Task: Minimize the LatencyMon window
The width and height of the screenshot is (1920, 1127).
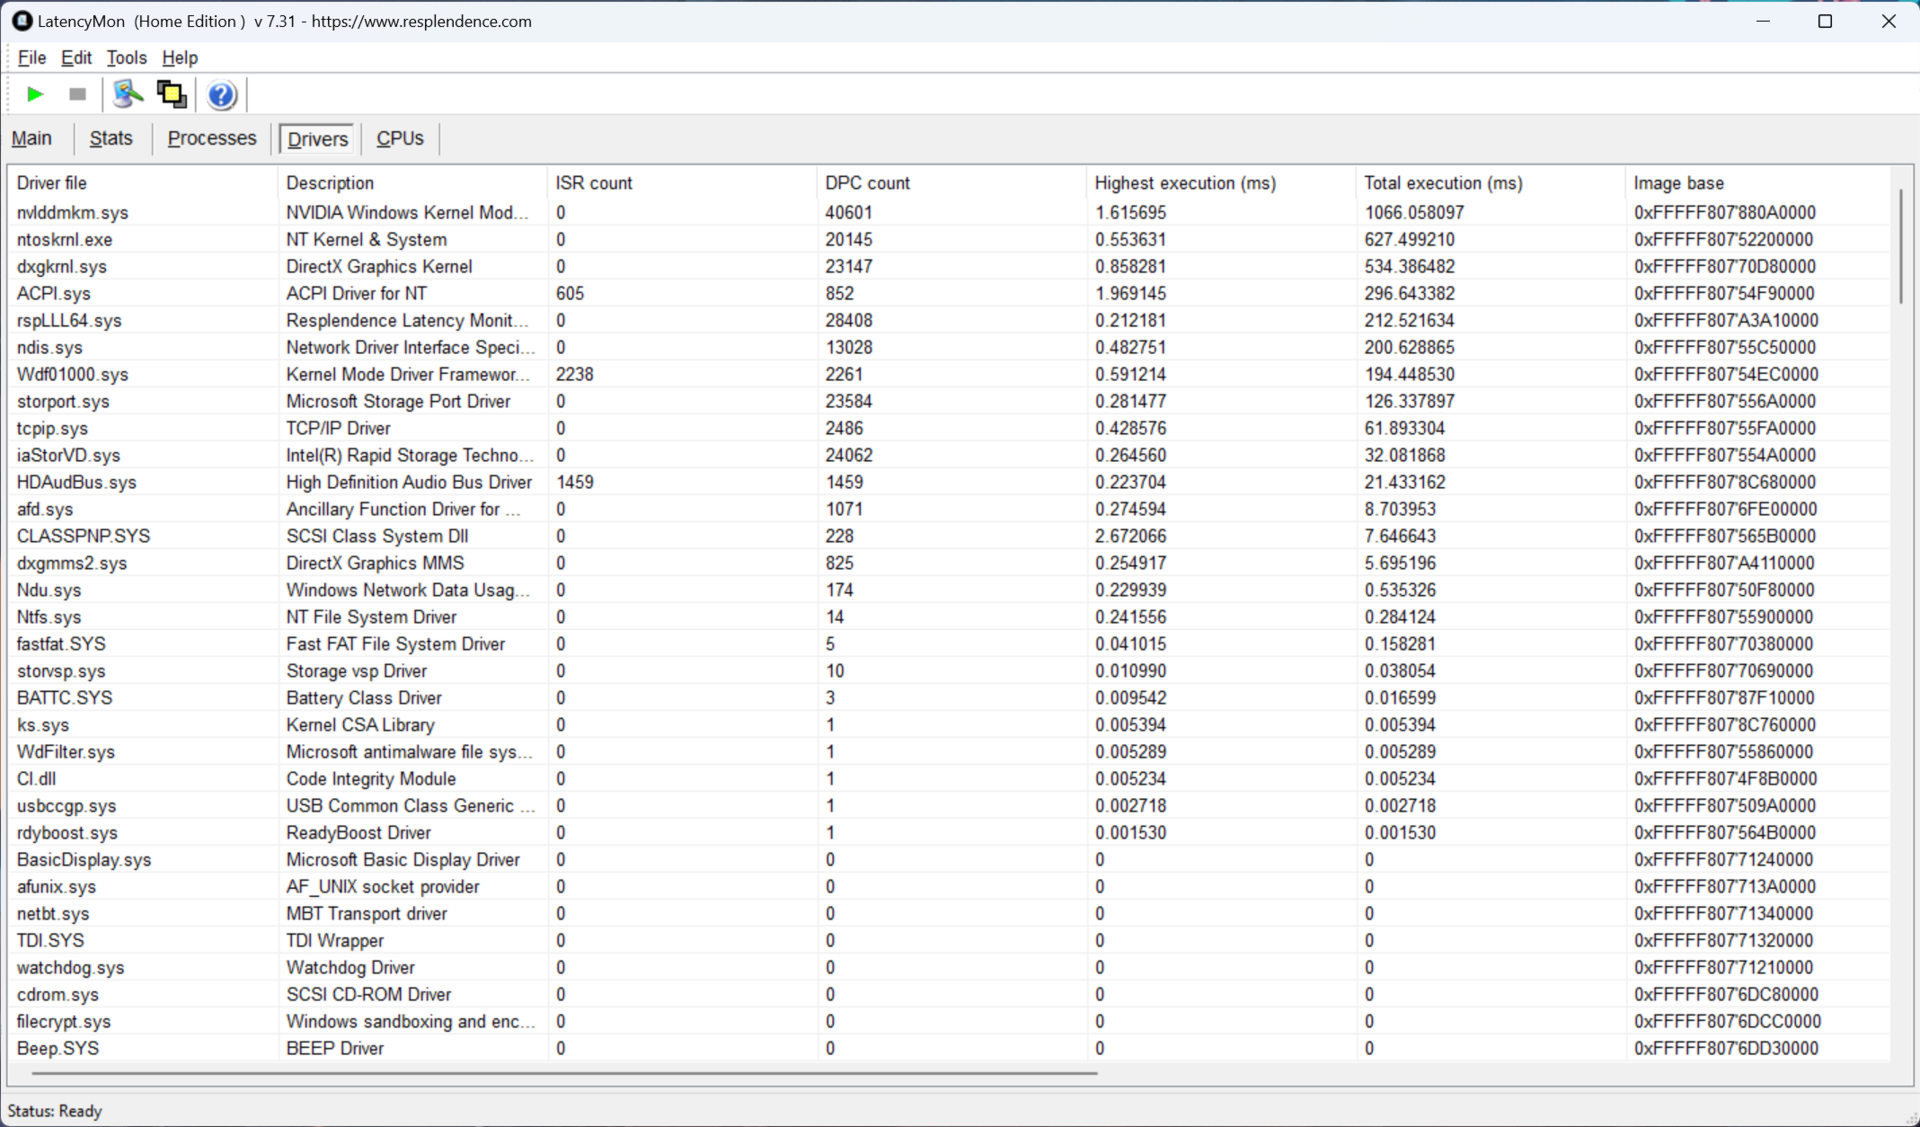Action: pos(1763,21)
